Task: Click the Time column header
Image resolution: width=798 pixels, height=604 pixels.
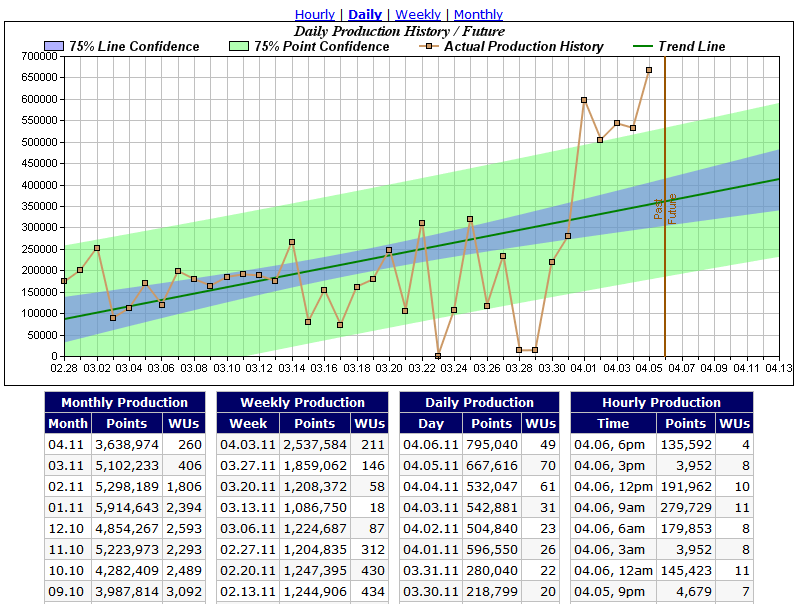Action: (x=613, y=423)
